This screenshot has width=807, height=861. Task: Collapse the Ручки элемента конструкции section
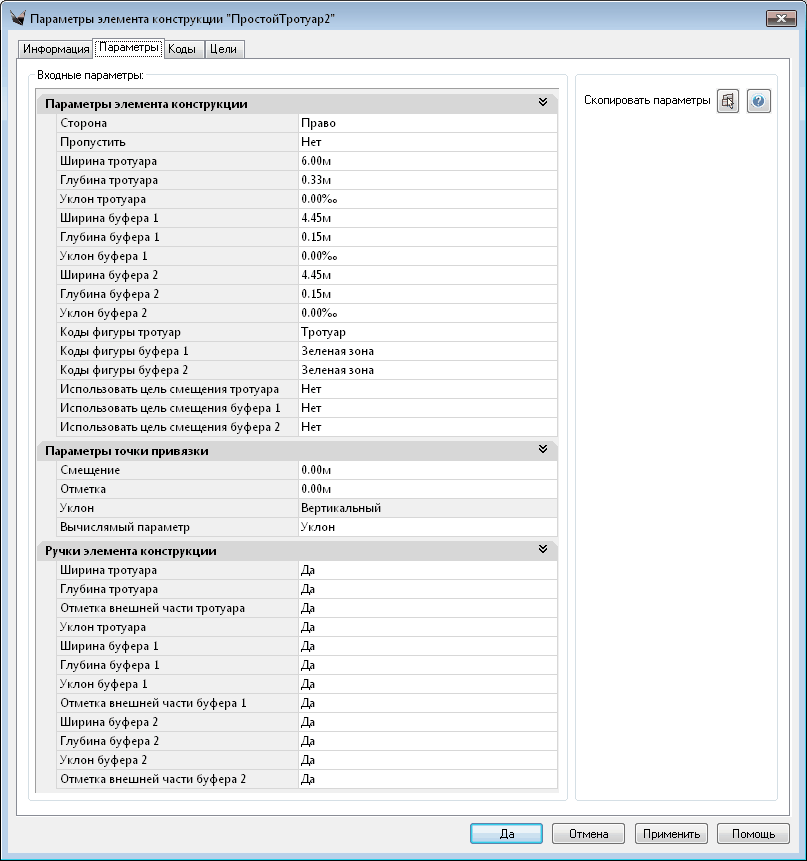coord(543,550)
